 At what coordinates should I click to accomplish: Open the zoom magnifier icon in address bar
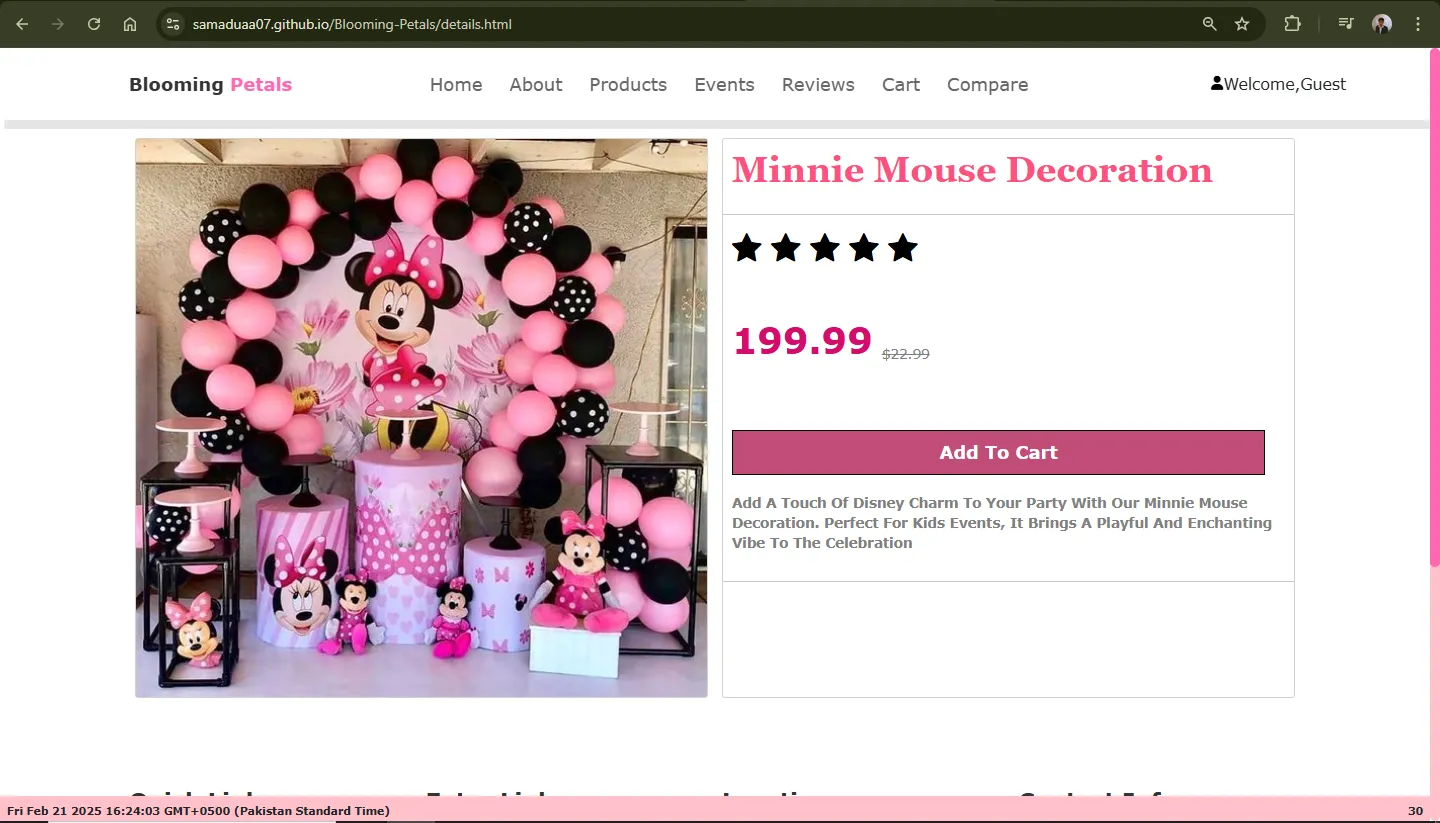[x=1210, y=24]
